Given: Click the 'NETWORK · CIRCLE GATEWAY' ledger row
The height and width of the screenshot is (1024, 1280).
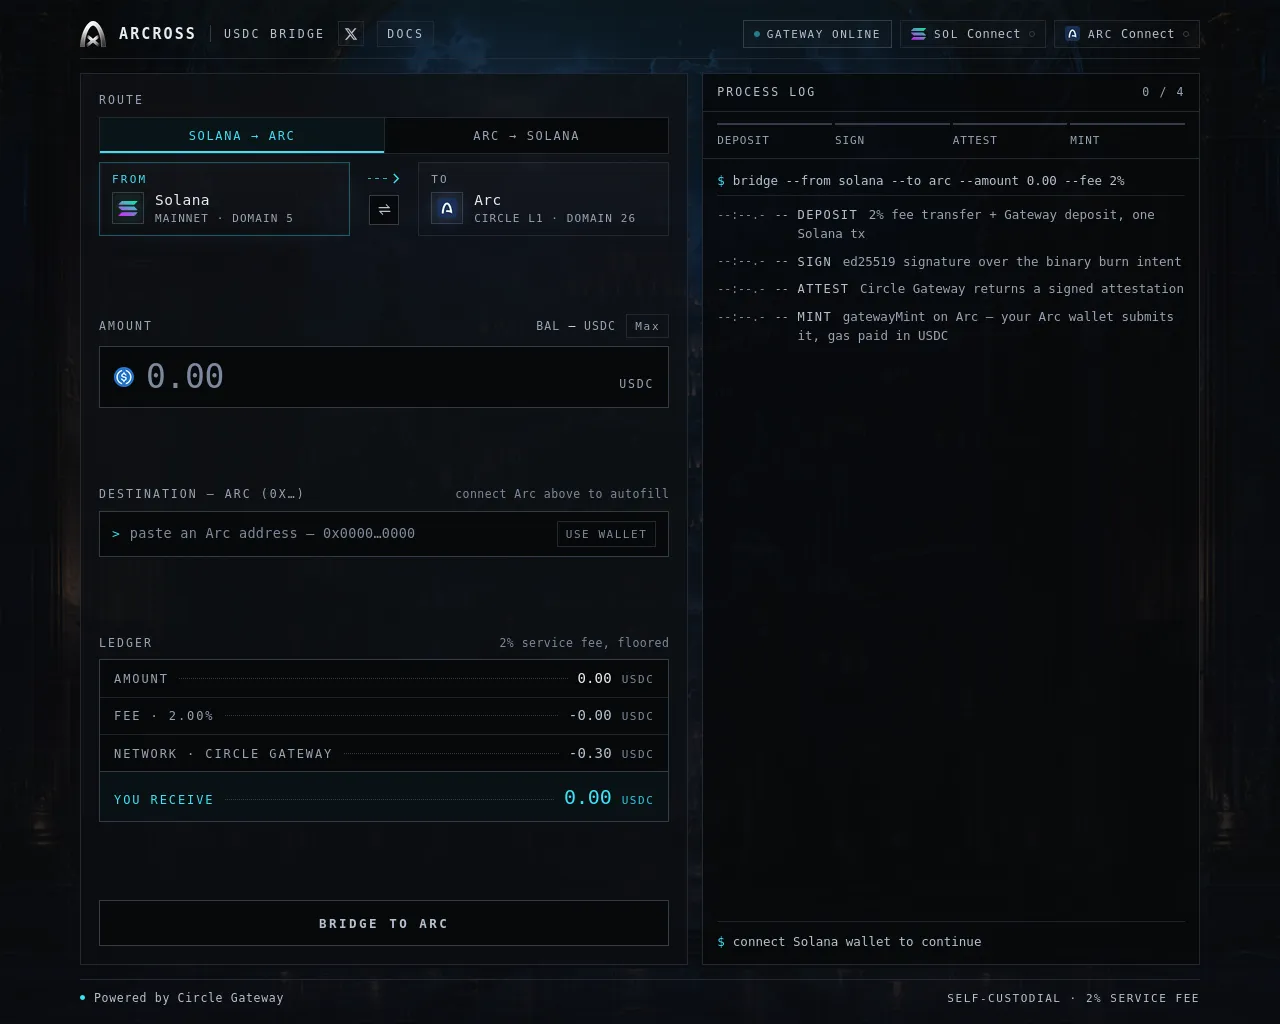Looking at the screenshot, I should (384, 753).
